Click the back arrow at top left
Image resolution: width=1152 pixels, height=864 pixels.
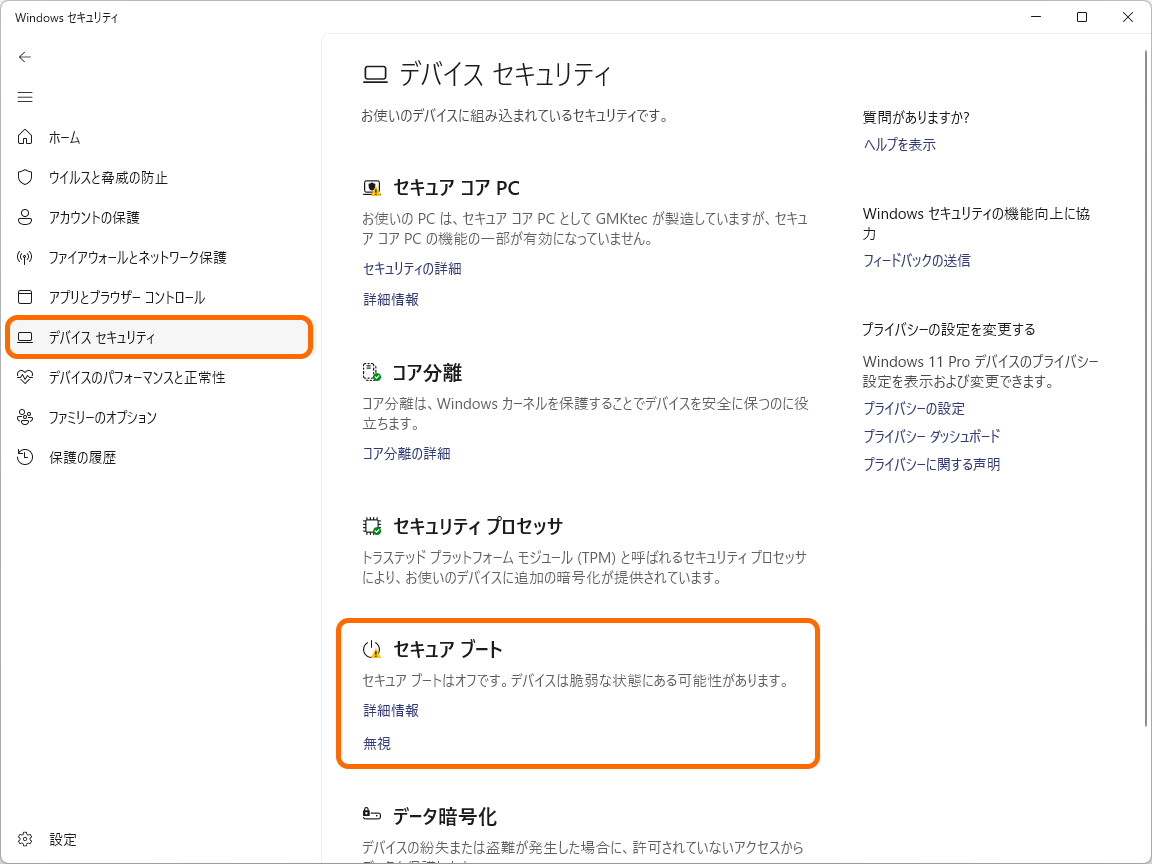coord(25,57)
